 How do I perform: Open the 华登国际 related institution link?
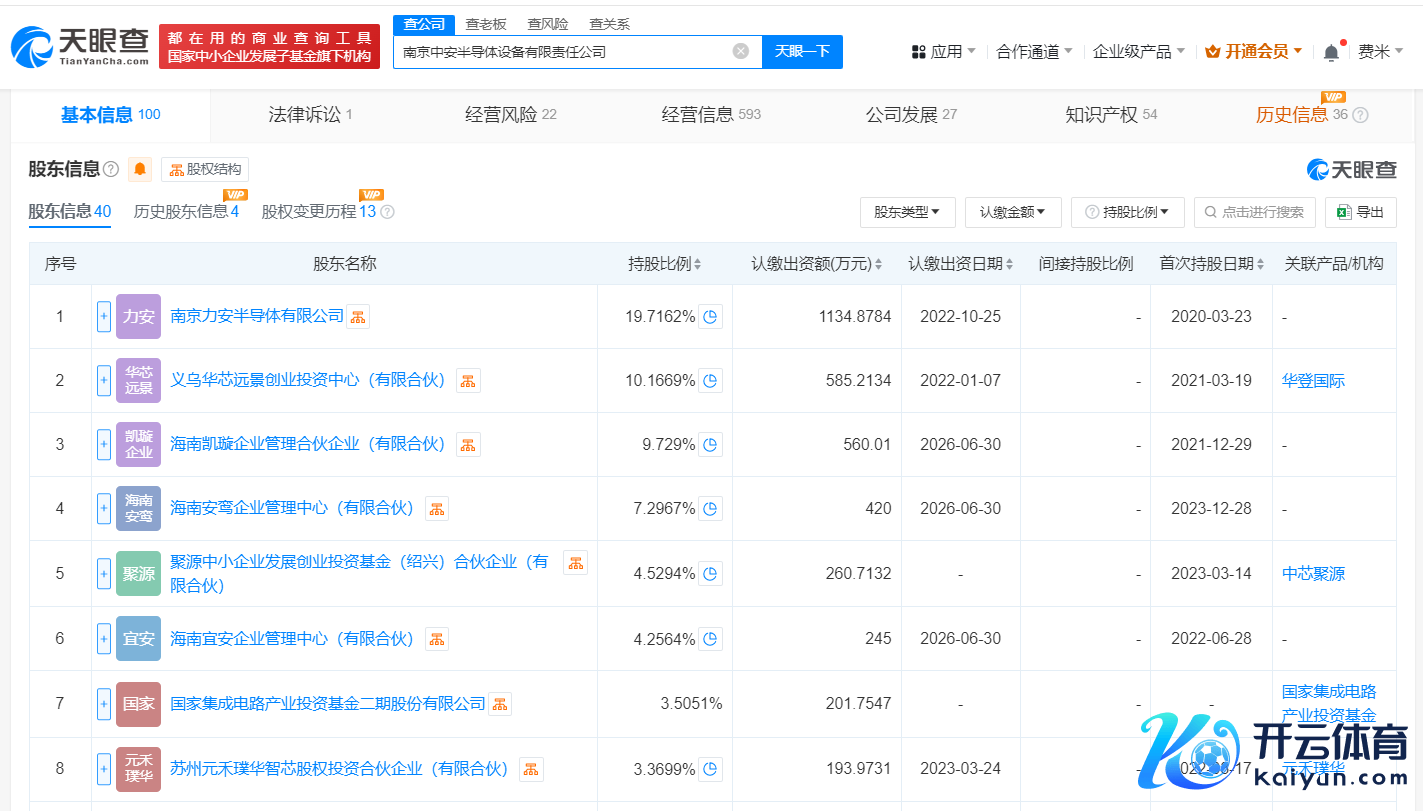tap(1313, 381)
